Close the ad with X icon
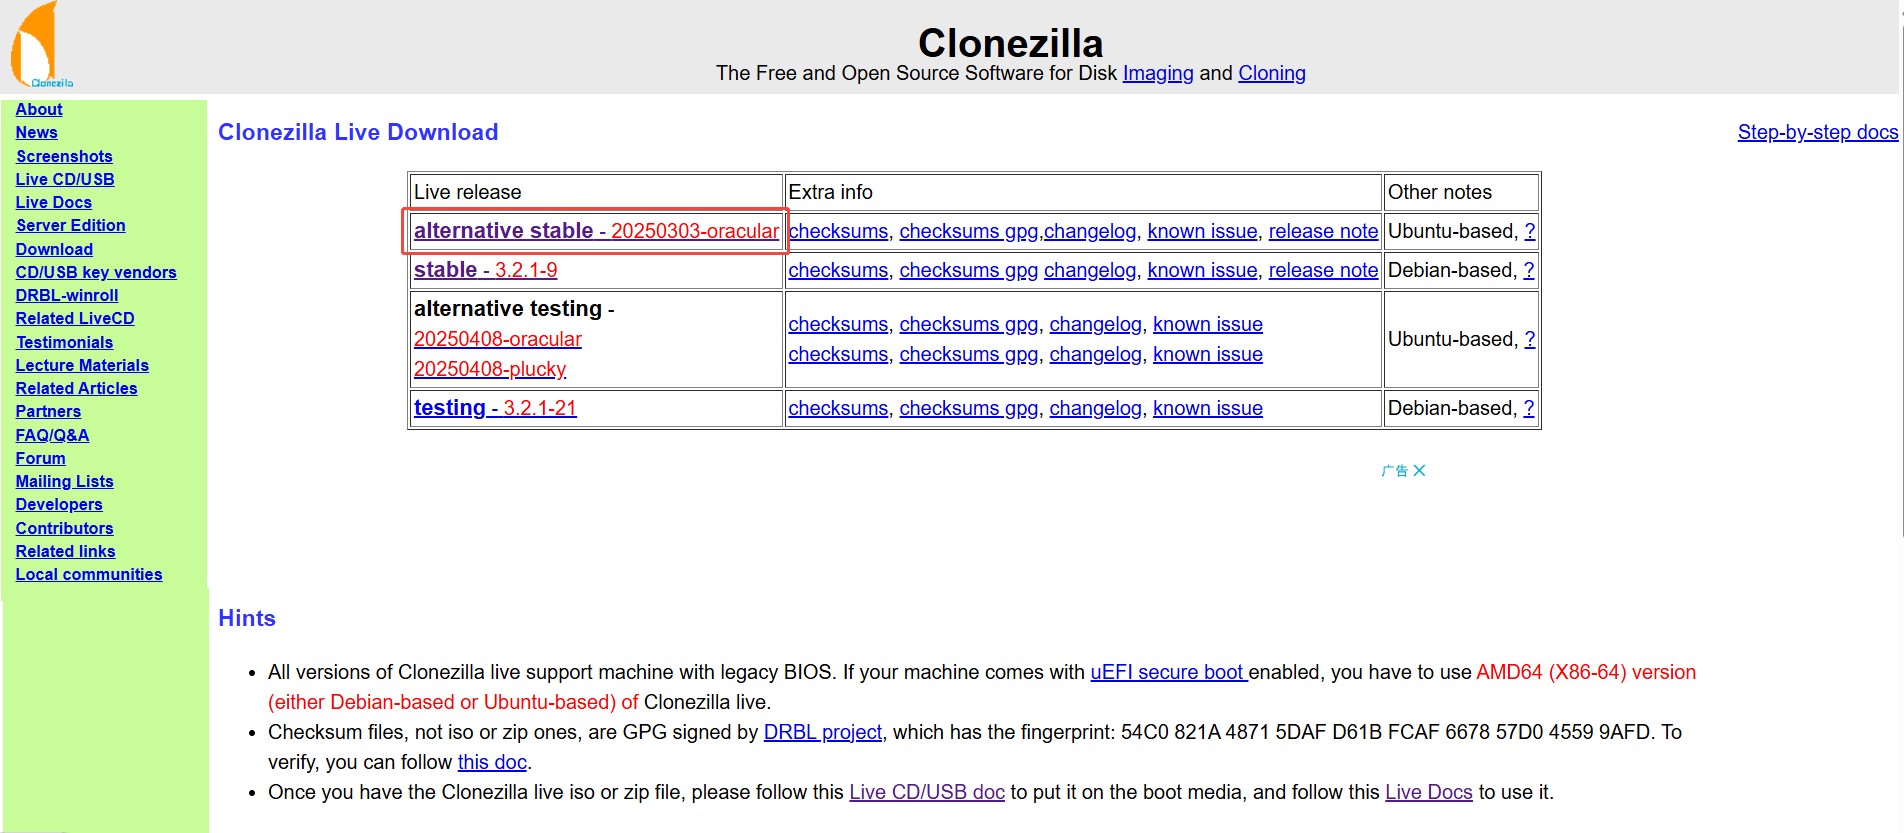This screenshot has height=833, width=1904. (x=1420, y=470)
